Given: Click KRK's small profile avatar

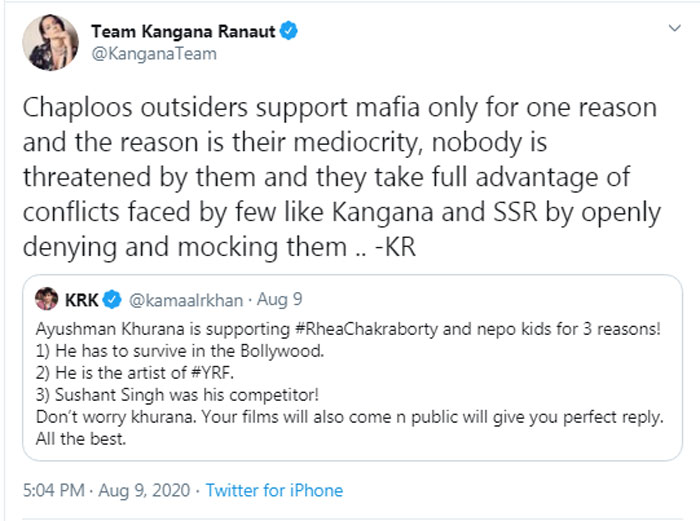Looking at the screenshot, I should pos(46,299).
